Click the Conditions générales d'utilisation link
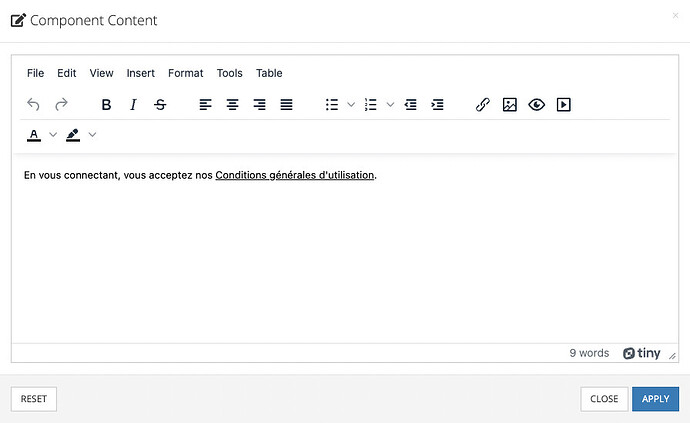This screenshot has width=690, height=423. pos(295,175)
